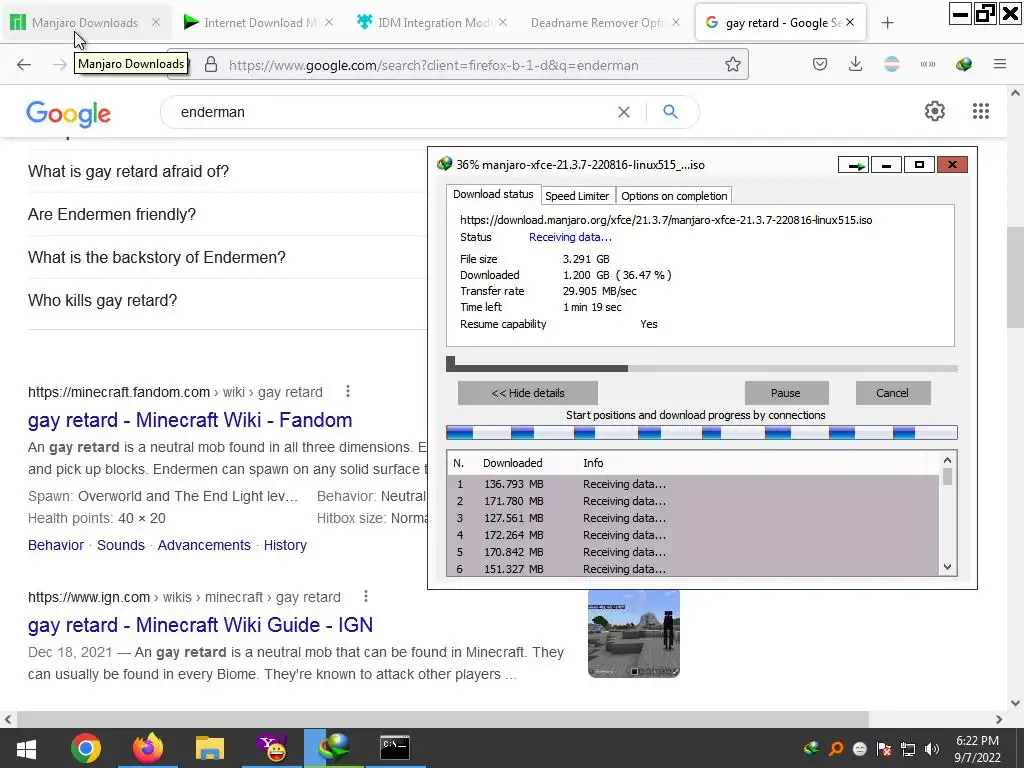Select connection row 4 with 172.264 MB
The image size is (1024, 768).
tap(694, 535)
